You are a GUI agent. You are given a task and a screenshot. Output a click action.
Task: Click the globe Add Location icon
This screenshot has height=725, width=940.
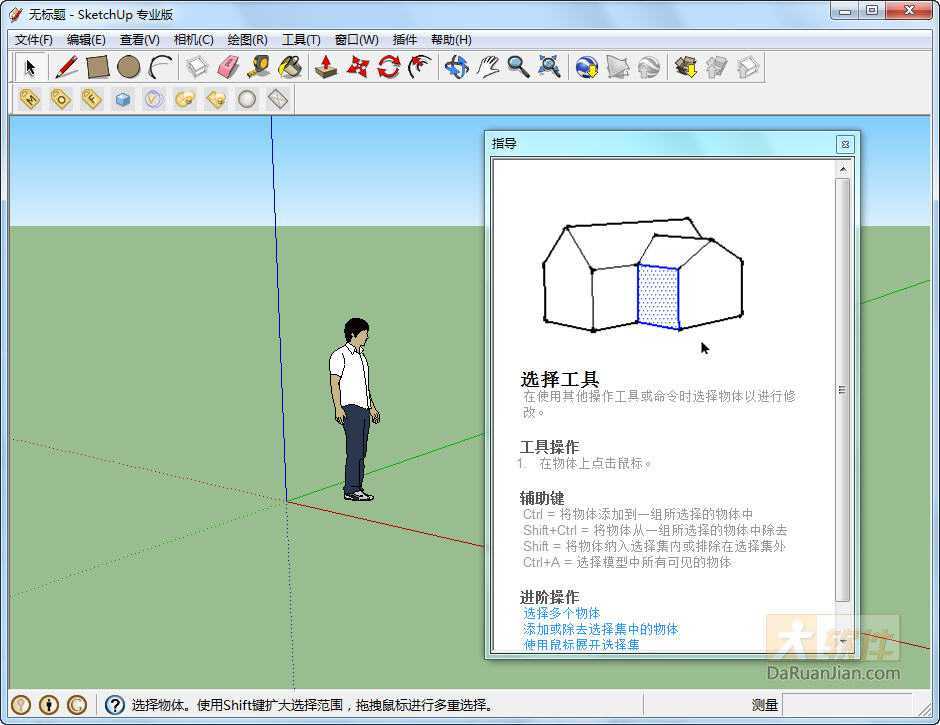[587, 67]
